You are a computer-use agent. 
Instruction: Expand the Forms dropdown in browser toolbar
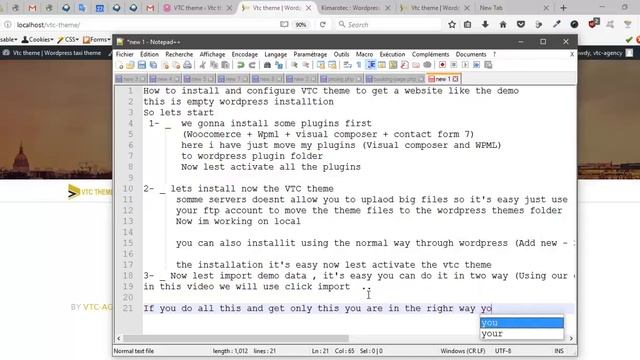pos(97,40)
